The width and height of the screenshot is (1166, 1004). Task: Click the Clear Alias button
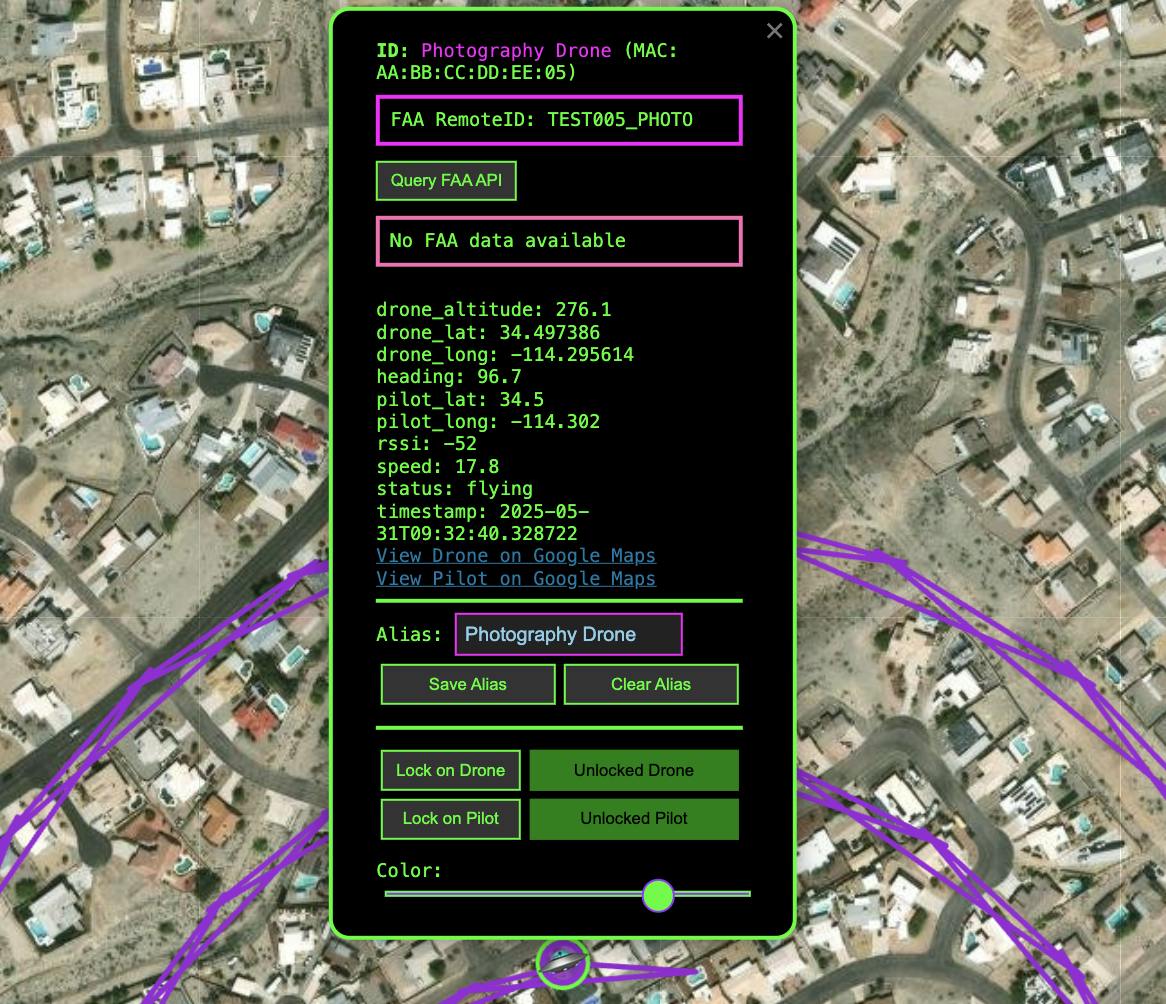click(651, 685)
